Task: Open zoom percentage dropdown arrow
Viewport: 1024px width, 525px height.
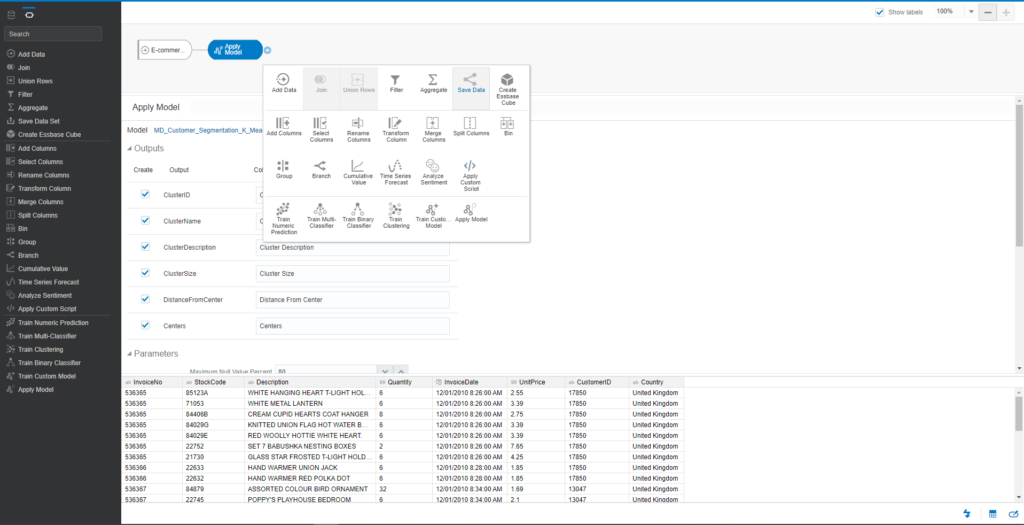Action: tap(971, 12)
